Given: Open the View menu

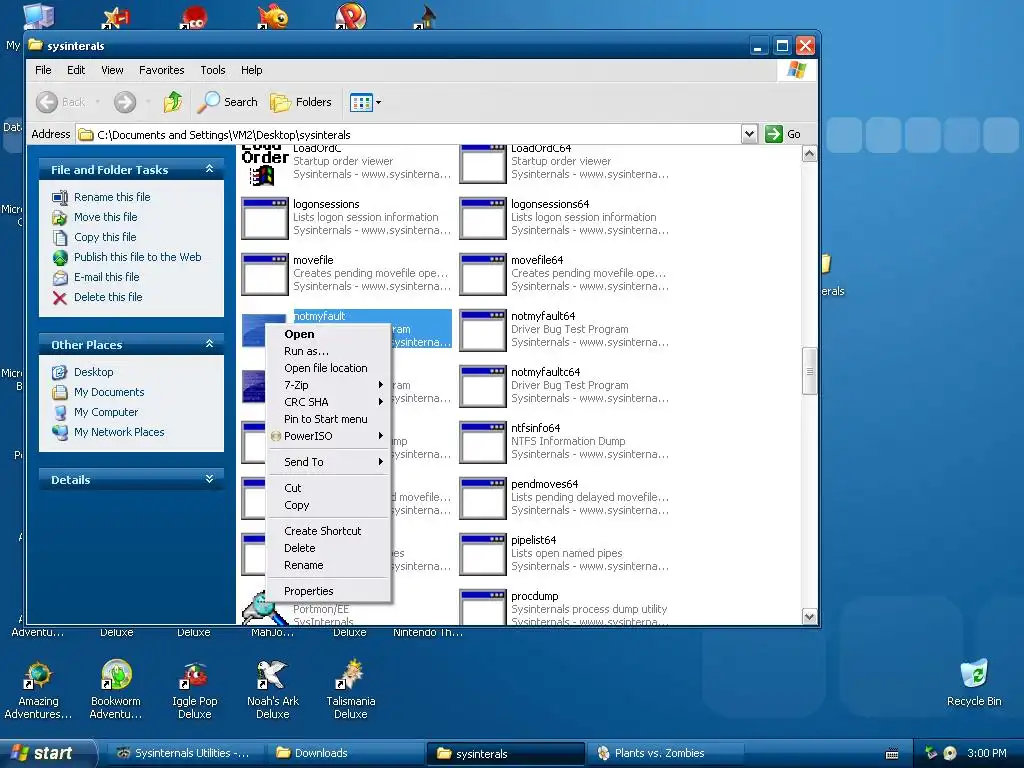Looking at the screenshot, I should [112, 70].
